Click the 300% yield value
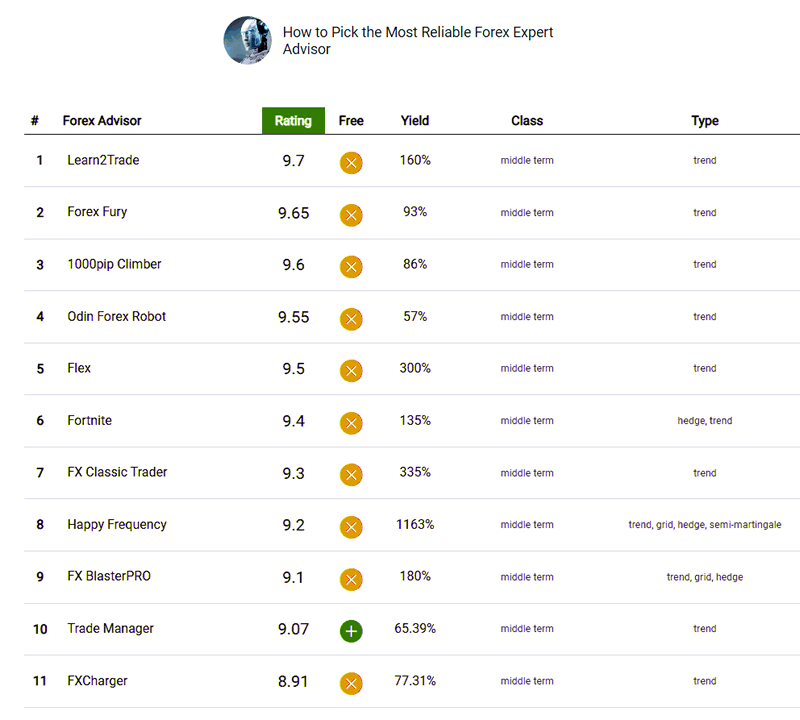Screen dimensions: 800x720 415,368
